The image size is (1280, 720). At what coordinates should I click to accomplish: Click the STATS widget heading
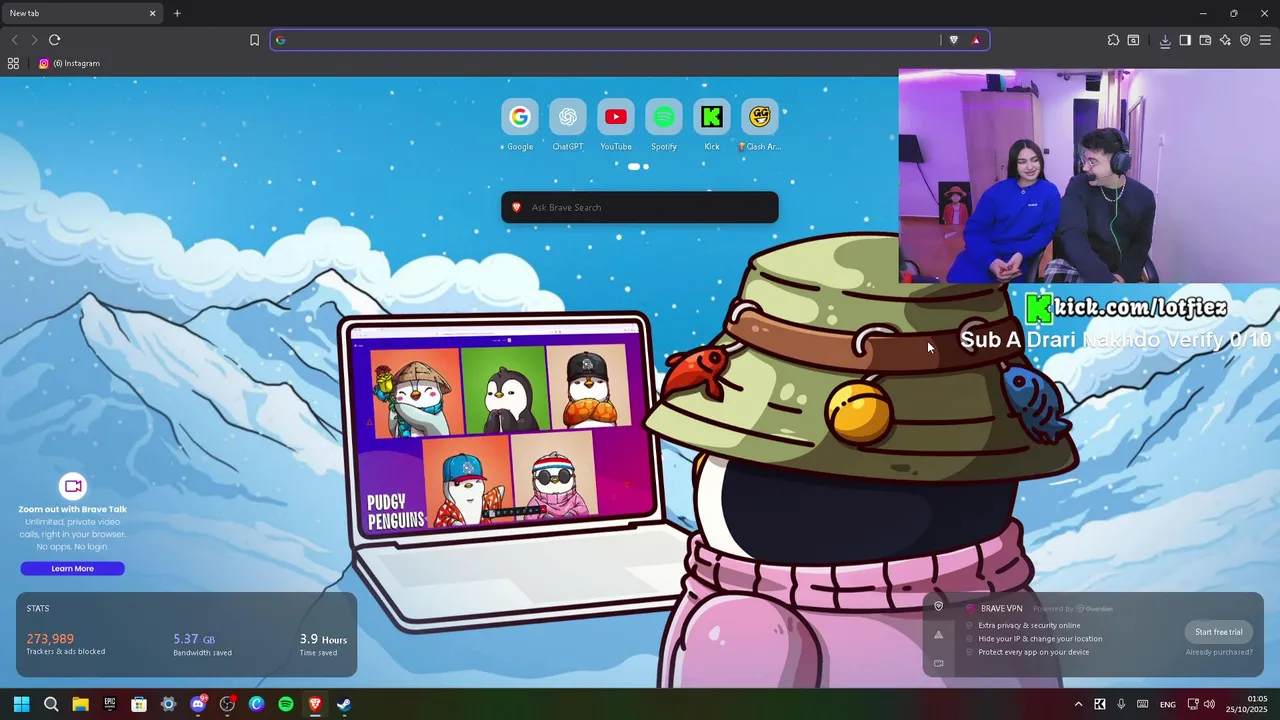coord(38,608)
